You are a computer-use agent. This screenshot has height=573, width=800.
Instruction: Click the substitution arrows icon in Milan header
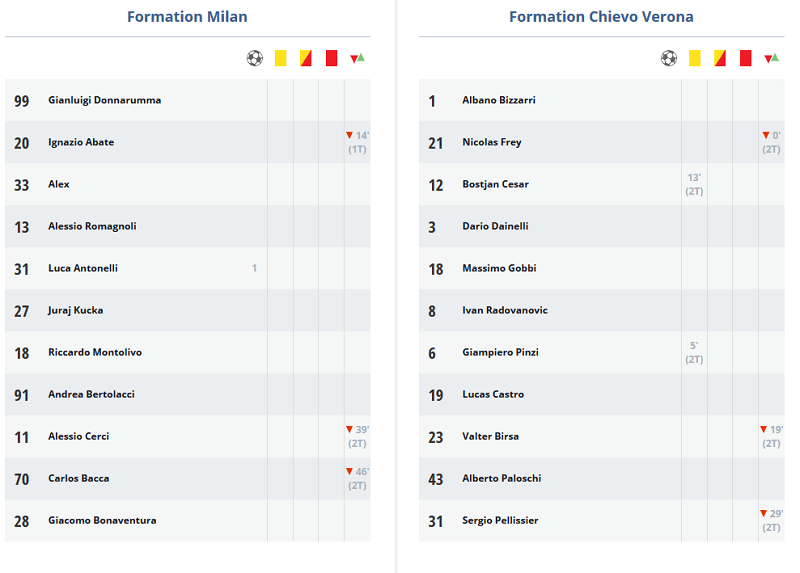357,58
